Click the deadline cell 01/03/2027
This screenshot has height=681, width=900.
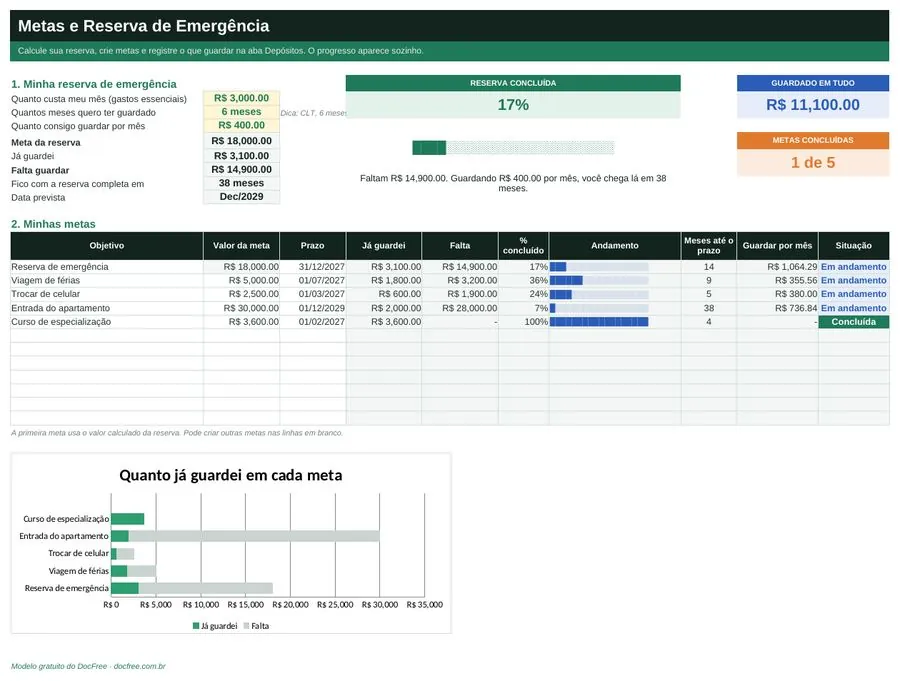click(x=312, y=294)
